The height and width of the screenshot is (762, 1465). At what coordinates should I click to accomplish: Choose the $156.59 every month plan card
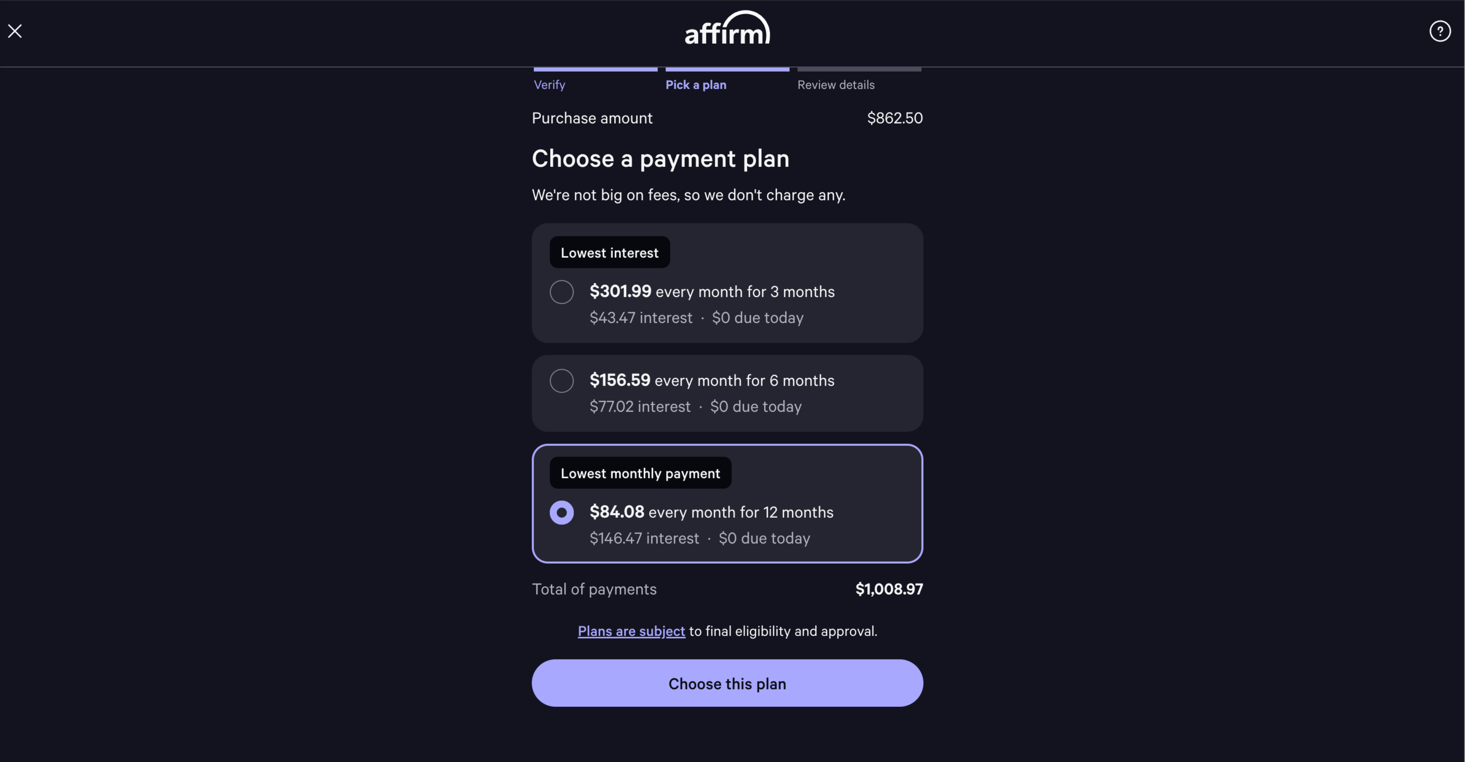click(727, 393)
